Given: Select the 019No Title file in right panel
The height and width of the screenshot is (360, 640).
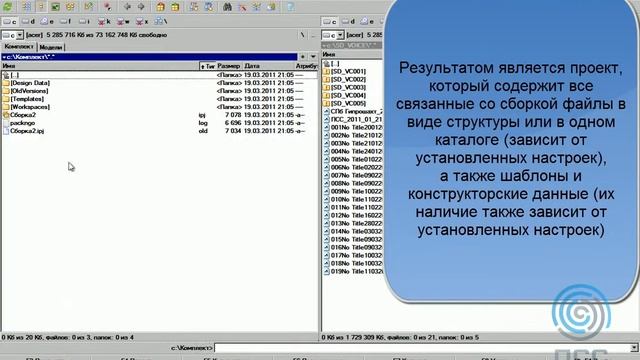Looking at the screenshot, I should 353,271.
